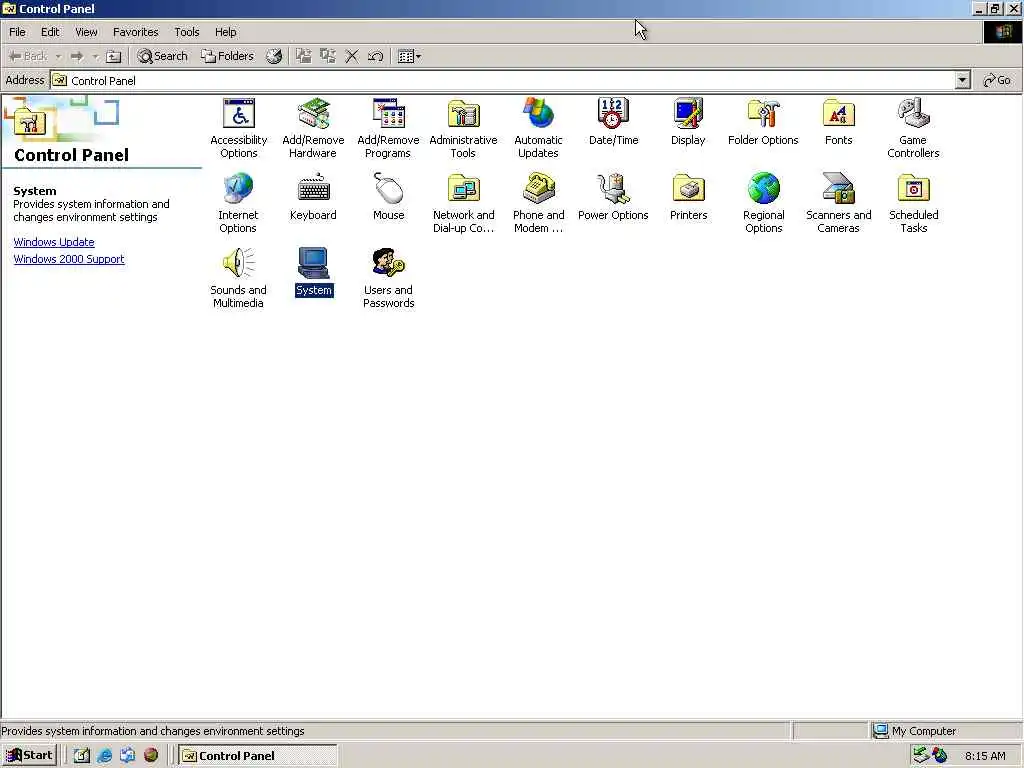Click the Folder Options icon
This screenshot has height=768, width=1024.
coord(763,114)
